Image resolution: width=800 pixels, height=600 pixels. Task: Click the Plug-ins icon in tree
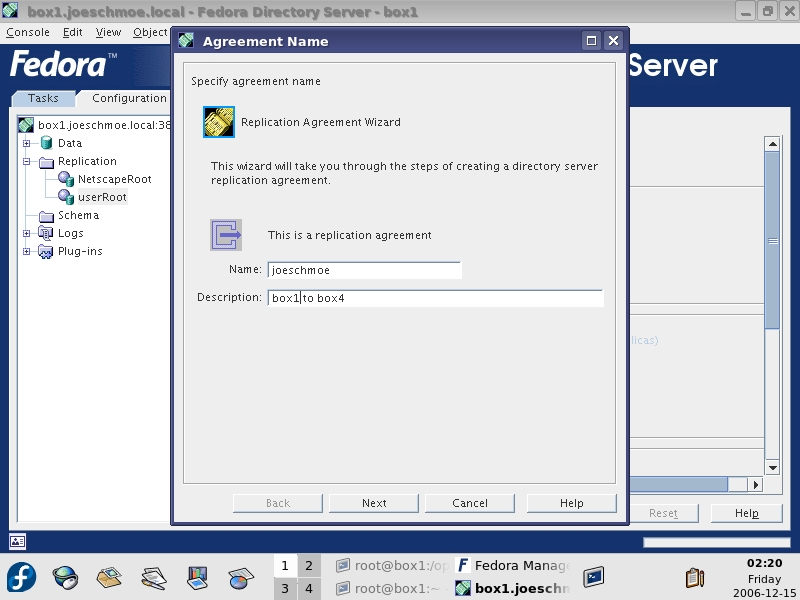tap(47, 251)
